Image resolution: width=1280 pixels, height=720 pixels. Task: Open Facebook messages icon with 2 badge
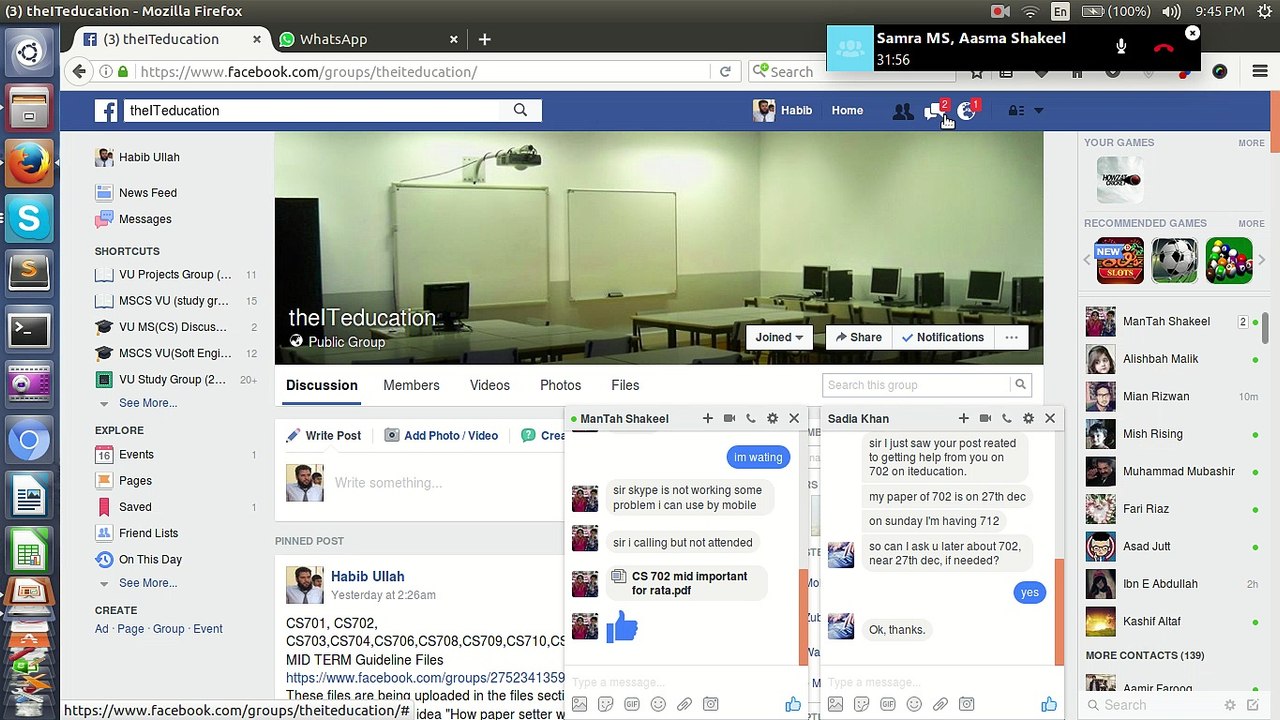tap(934, 111)
